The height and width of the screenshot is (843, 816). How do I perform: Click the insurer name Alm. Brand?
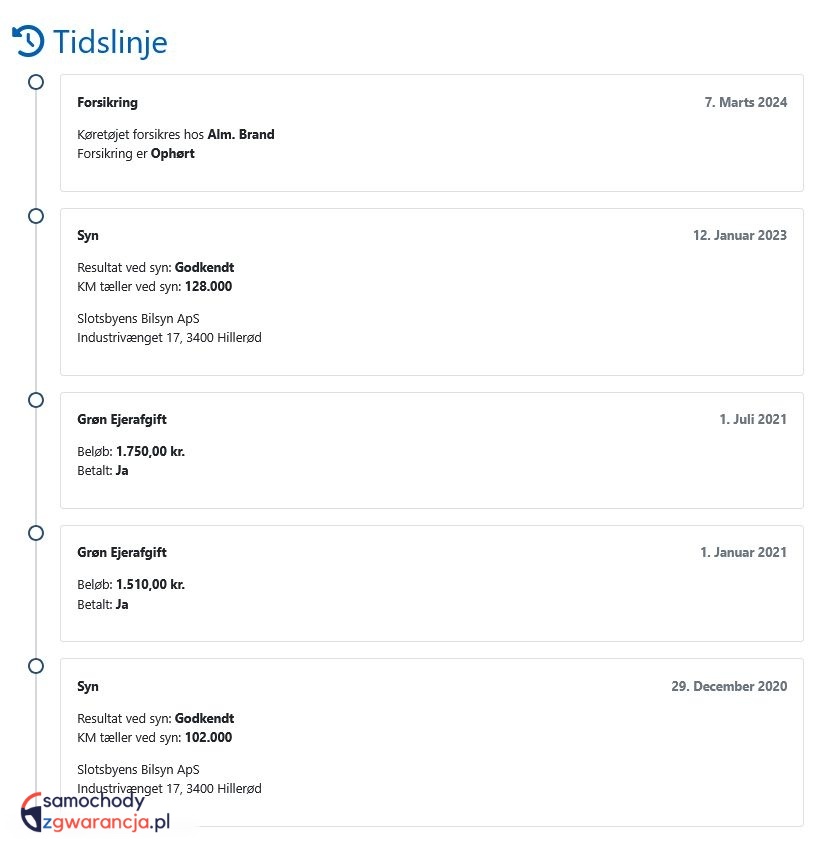[x=240, y=134]
